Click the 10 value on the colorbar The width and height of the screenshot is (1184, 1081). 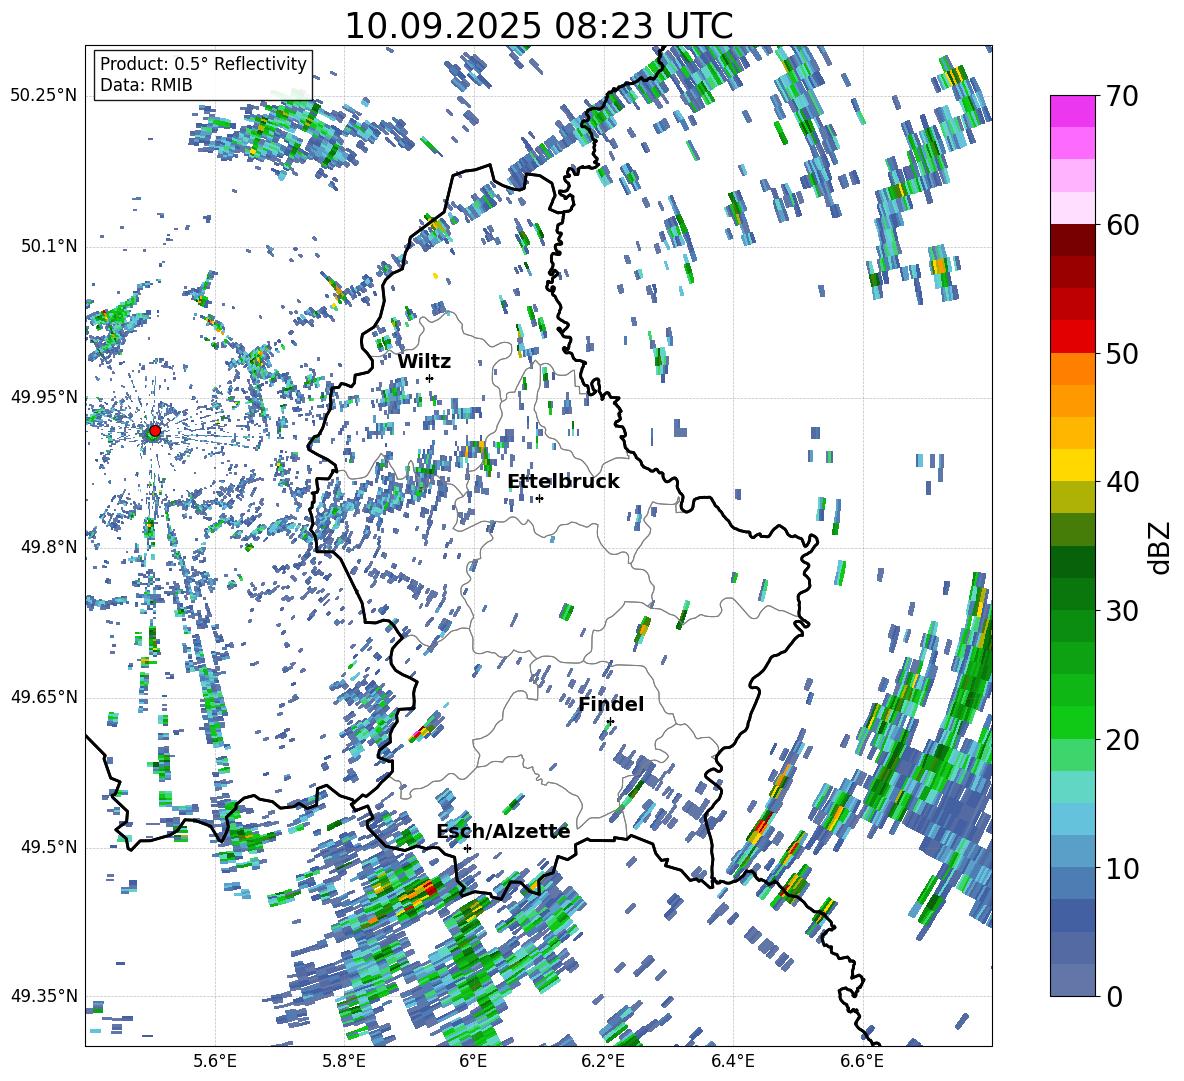coord(1122,868)
